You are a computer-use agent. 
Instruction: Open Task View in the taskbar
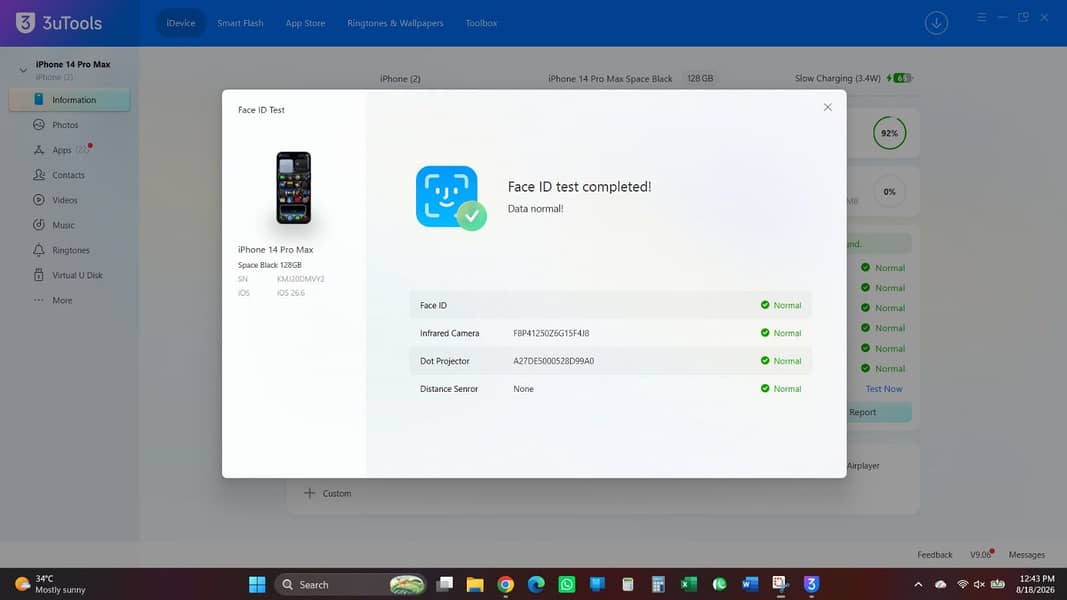point(444,584)
